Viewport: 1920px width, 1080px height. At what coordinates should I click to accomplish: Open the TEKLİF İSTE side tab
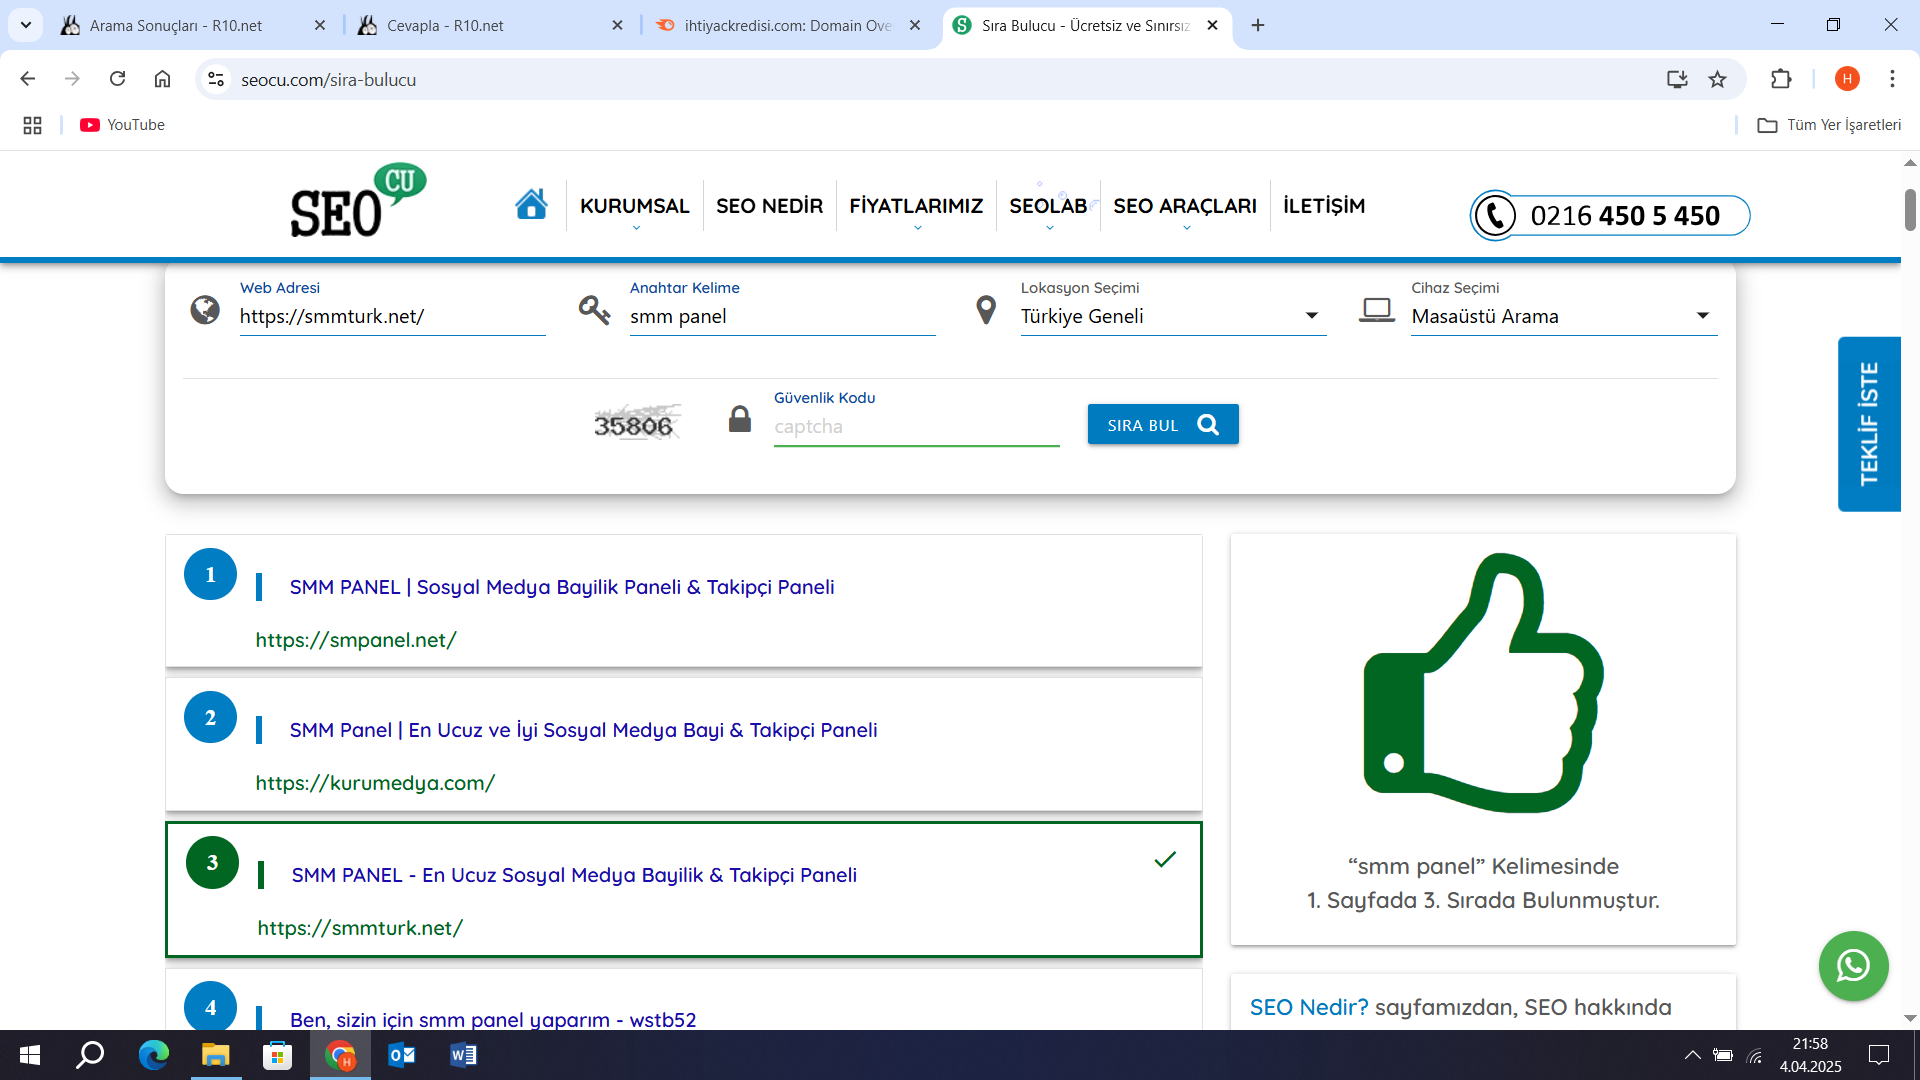(1869, 424)
